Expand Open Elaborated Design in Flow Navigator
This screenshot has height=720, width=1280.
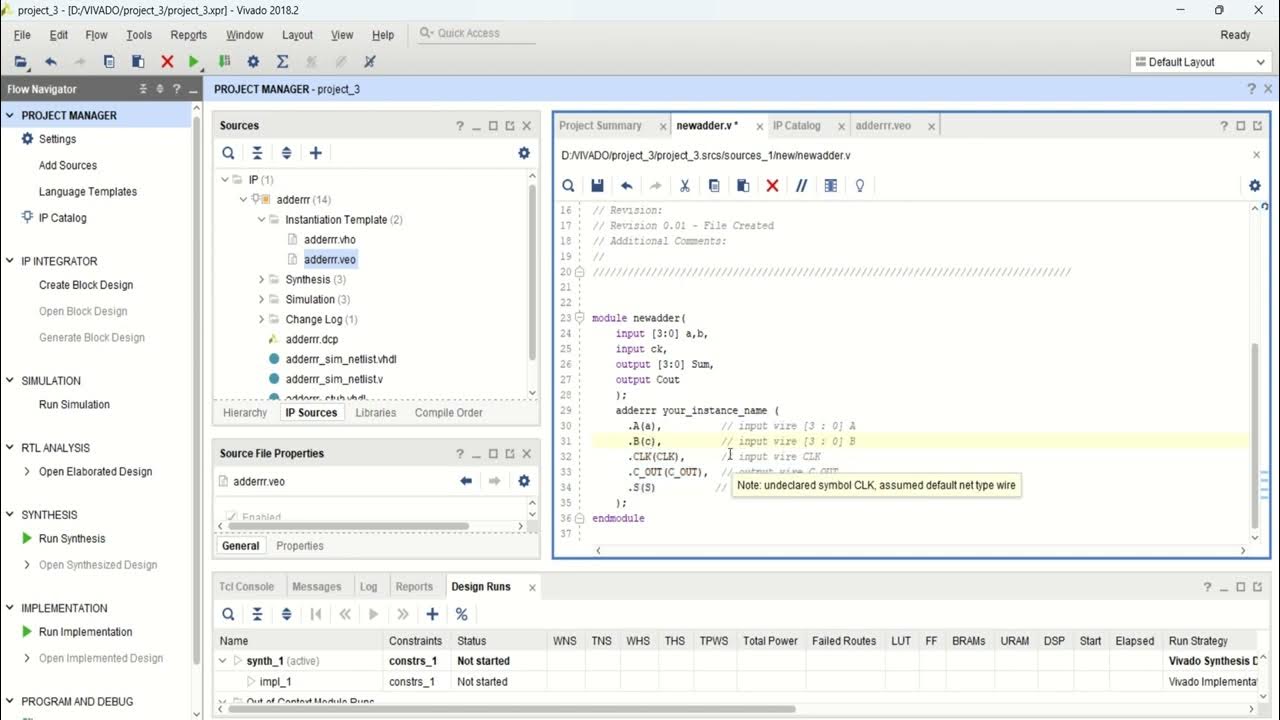(27, 472)
